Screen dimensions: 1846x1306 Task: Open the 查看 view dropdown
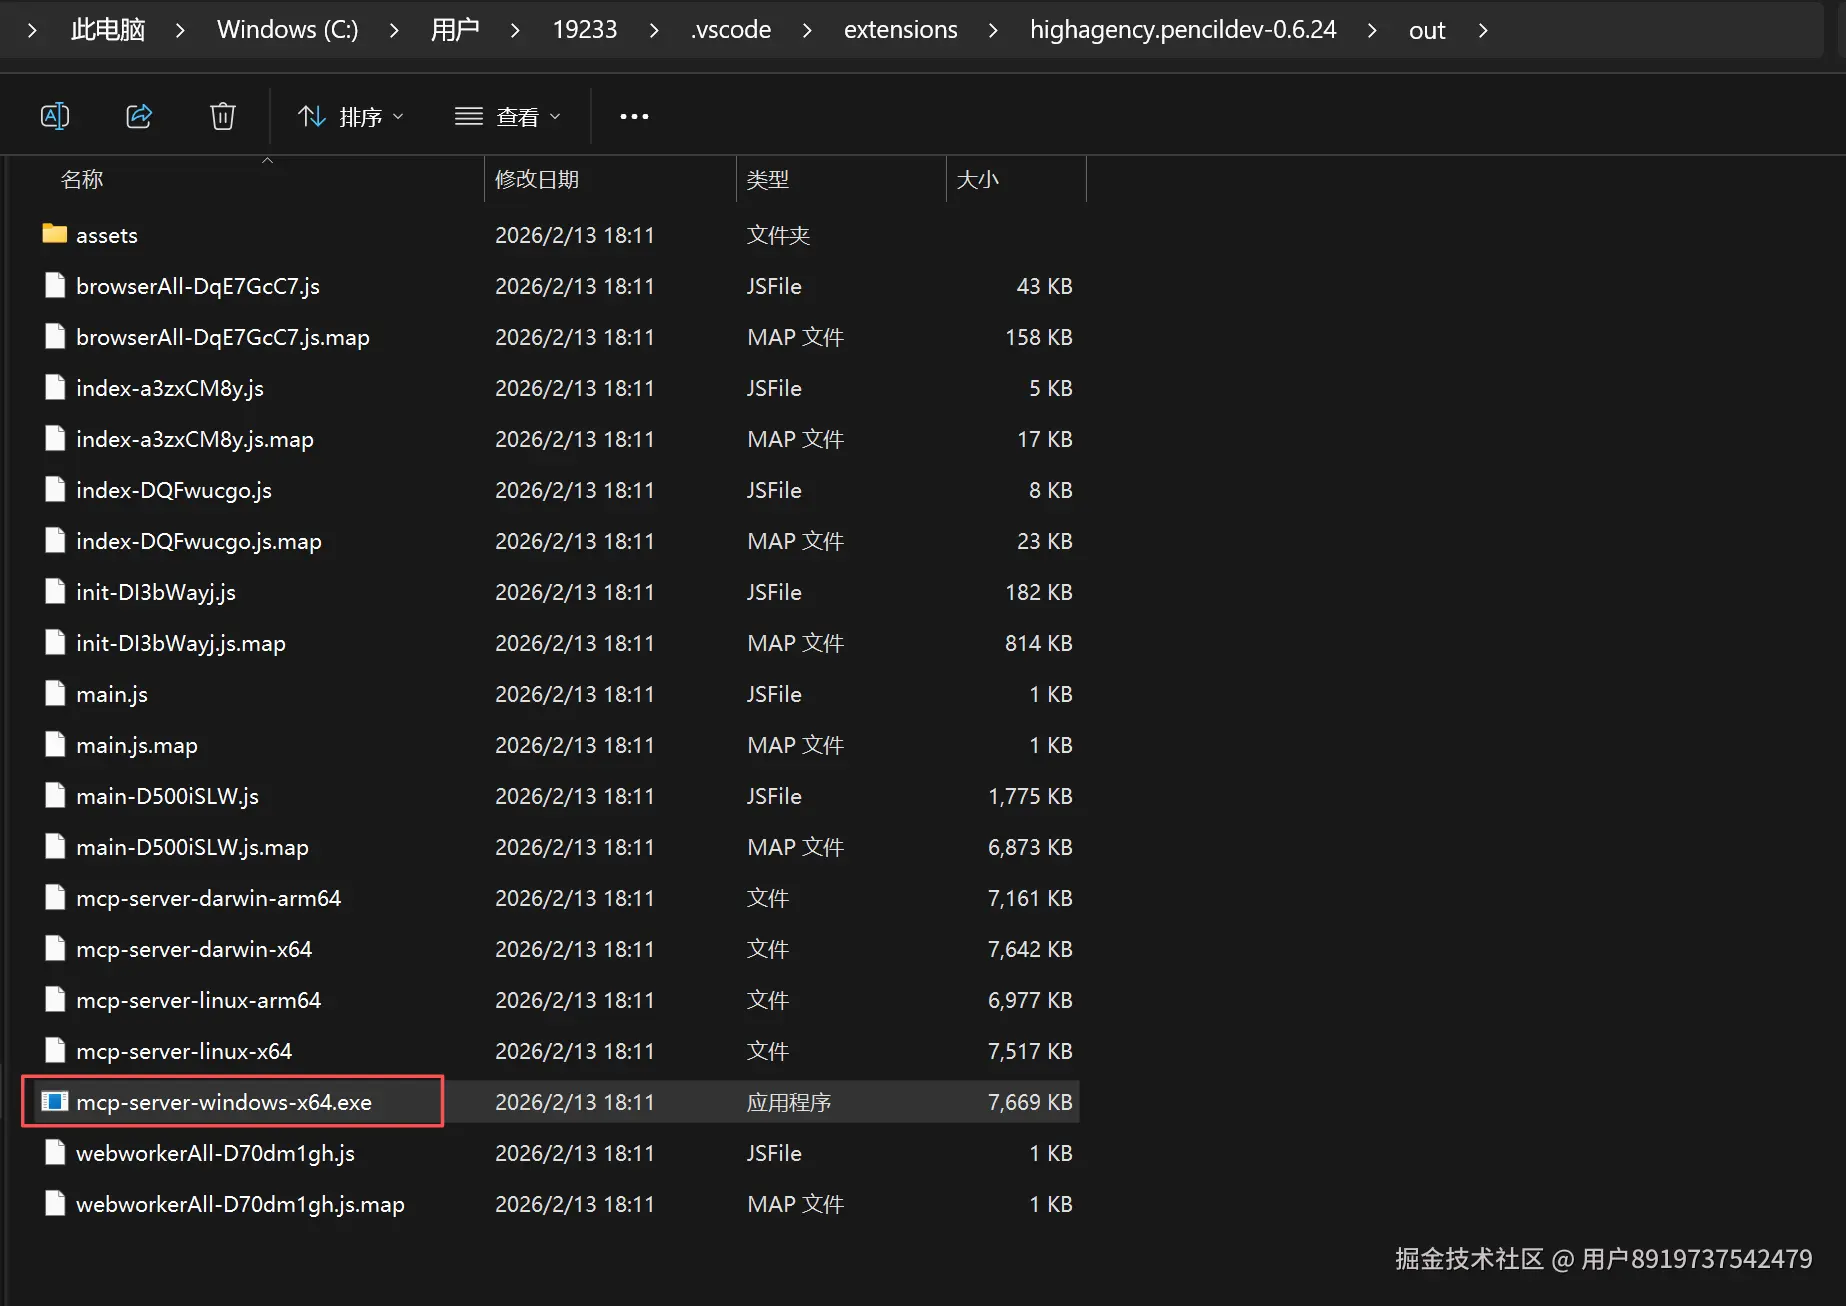[508, 116]
